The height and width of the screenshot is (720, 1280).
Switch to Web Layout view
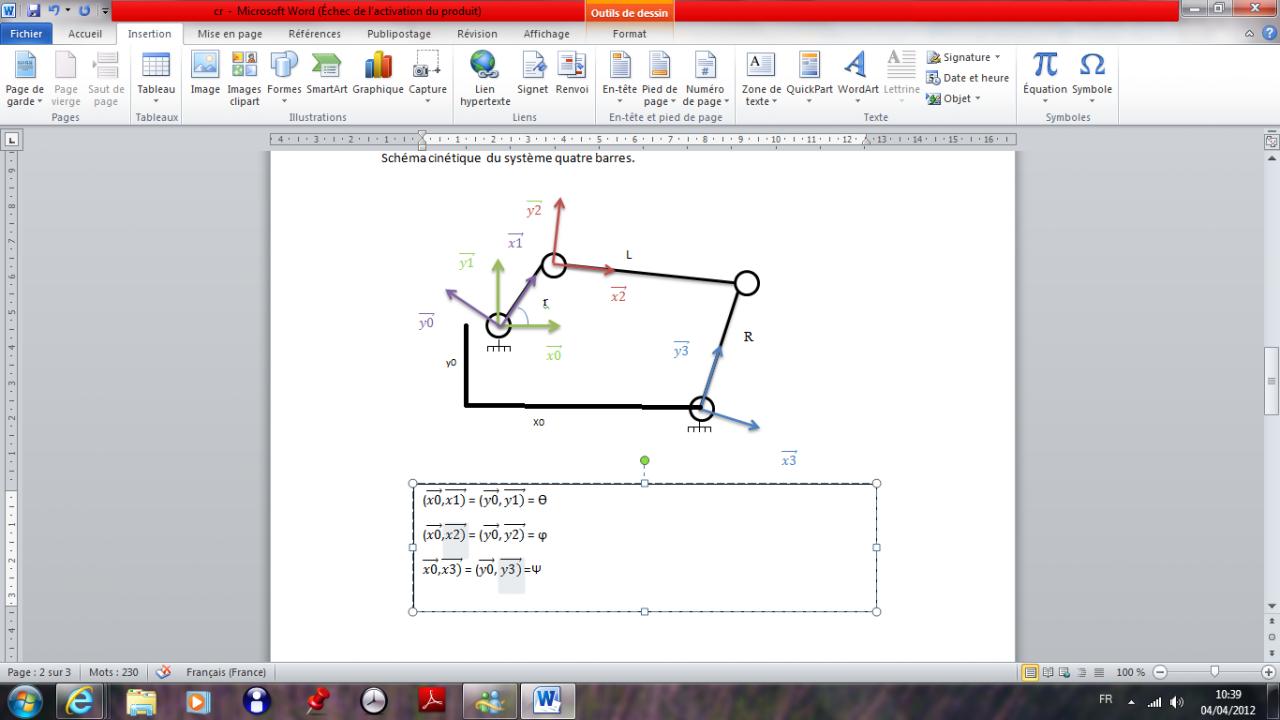click(1066, 672)
